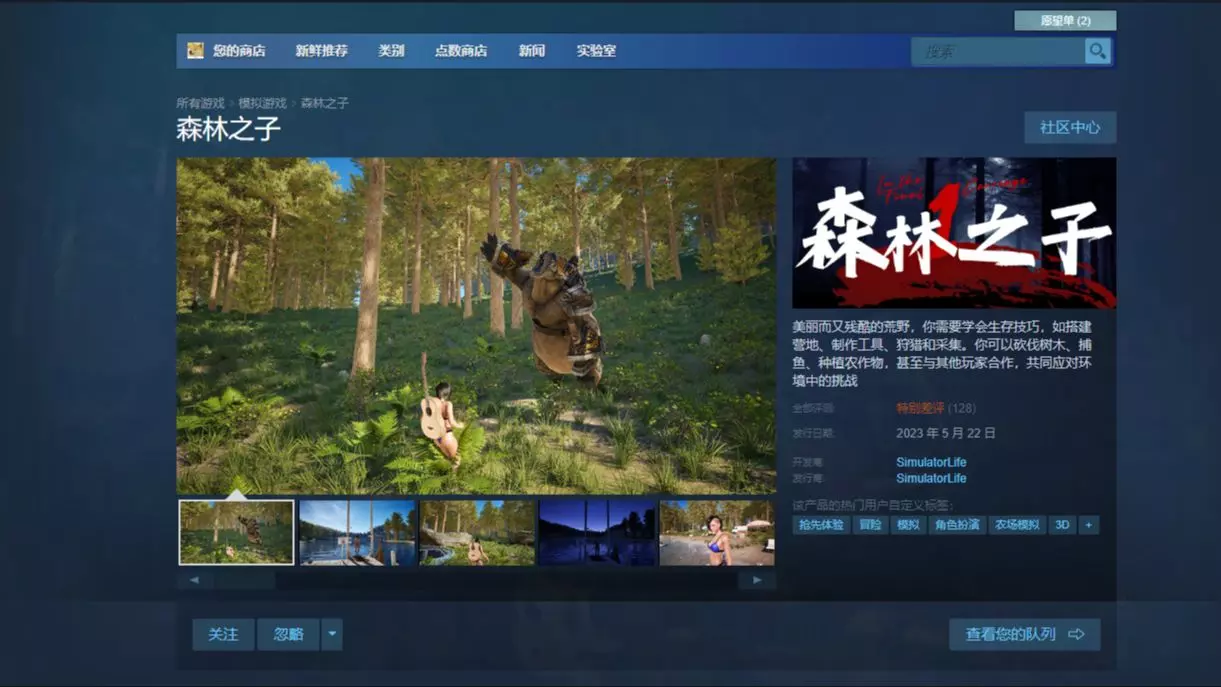Click the 关注 button
This screenshot has width=1221, height=687.
click(x=223, y=634)
